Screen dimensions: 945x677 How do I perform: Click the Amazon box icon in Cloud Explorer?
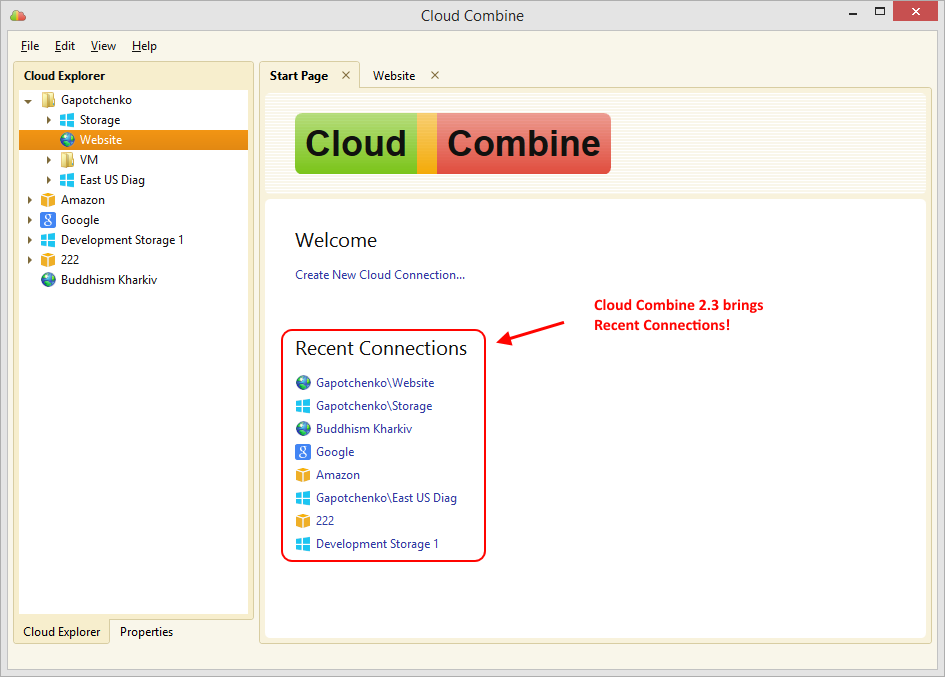coord(48,200)
